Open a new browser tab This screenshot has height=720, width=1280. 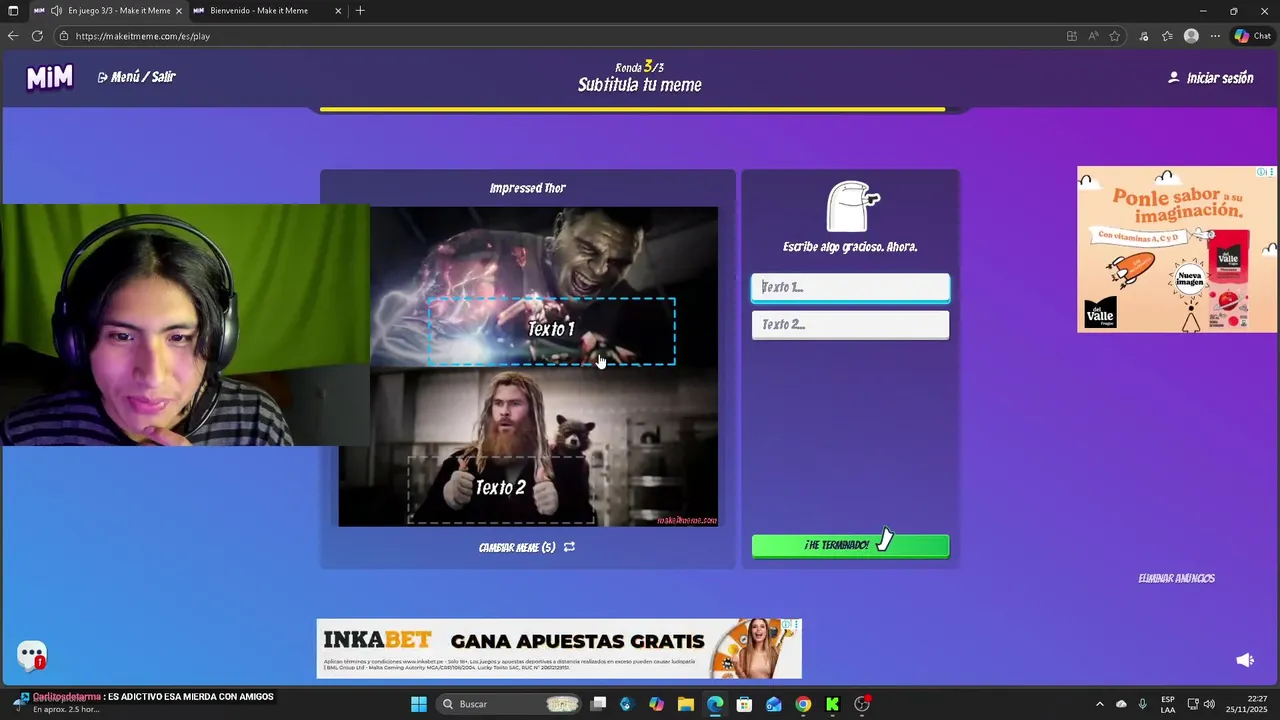(x=360, y=11)
